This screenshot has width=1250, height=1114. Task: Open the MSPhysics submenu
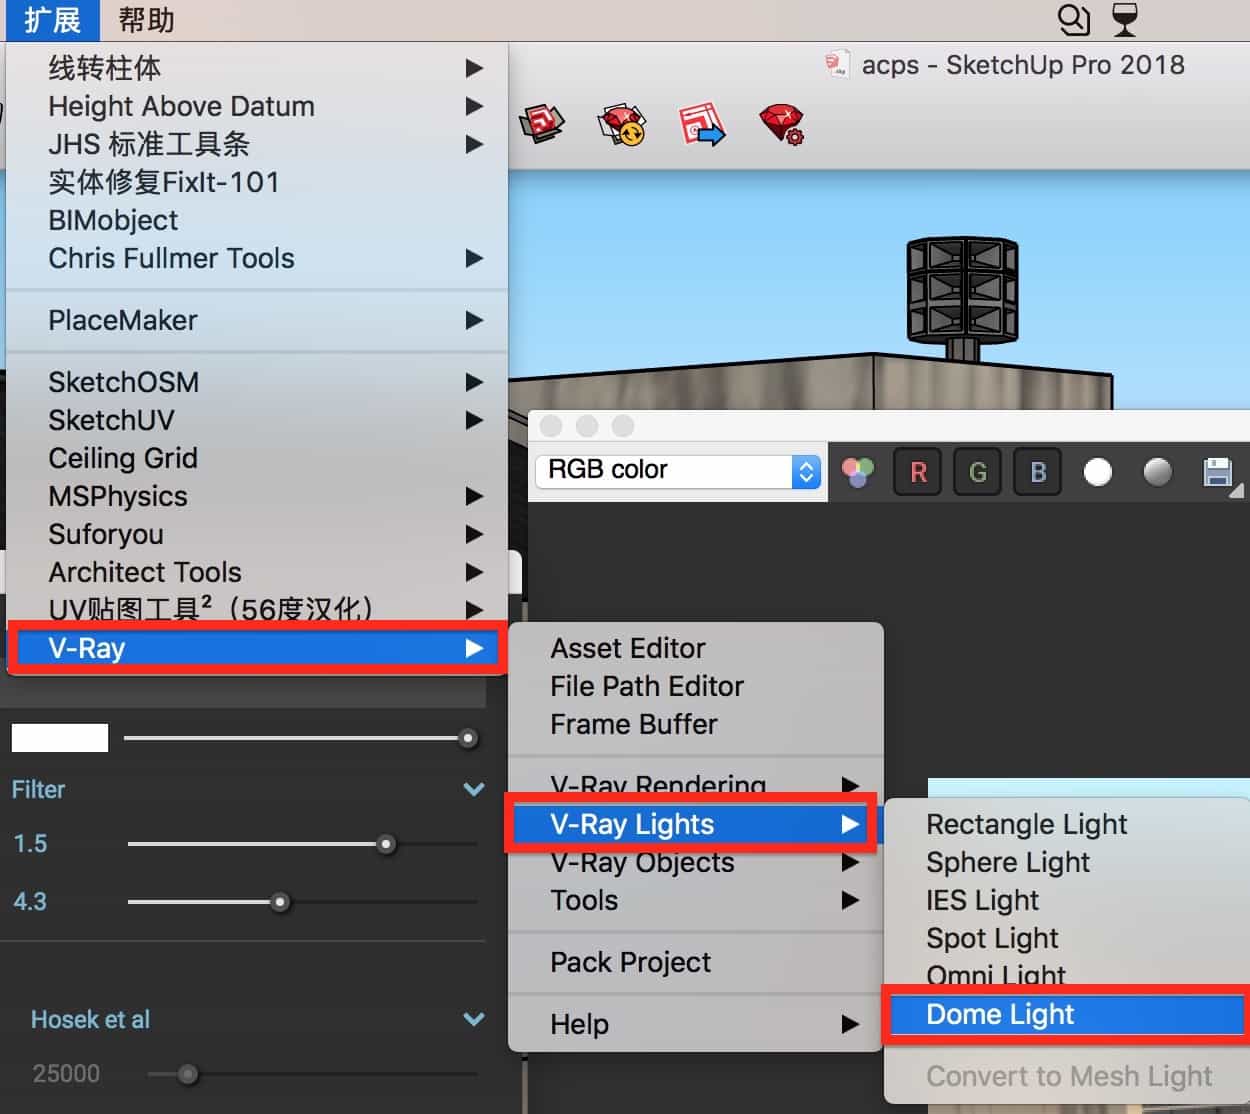257,496
